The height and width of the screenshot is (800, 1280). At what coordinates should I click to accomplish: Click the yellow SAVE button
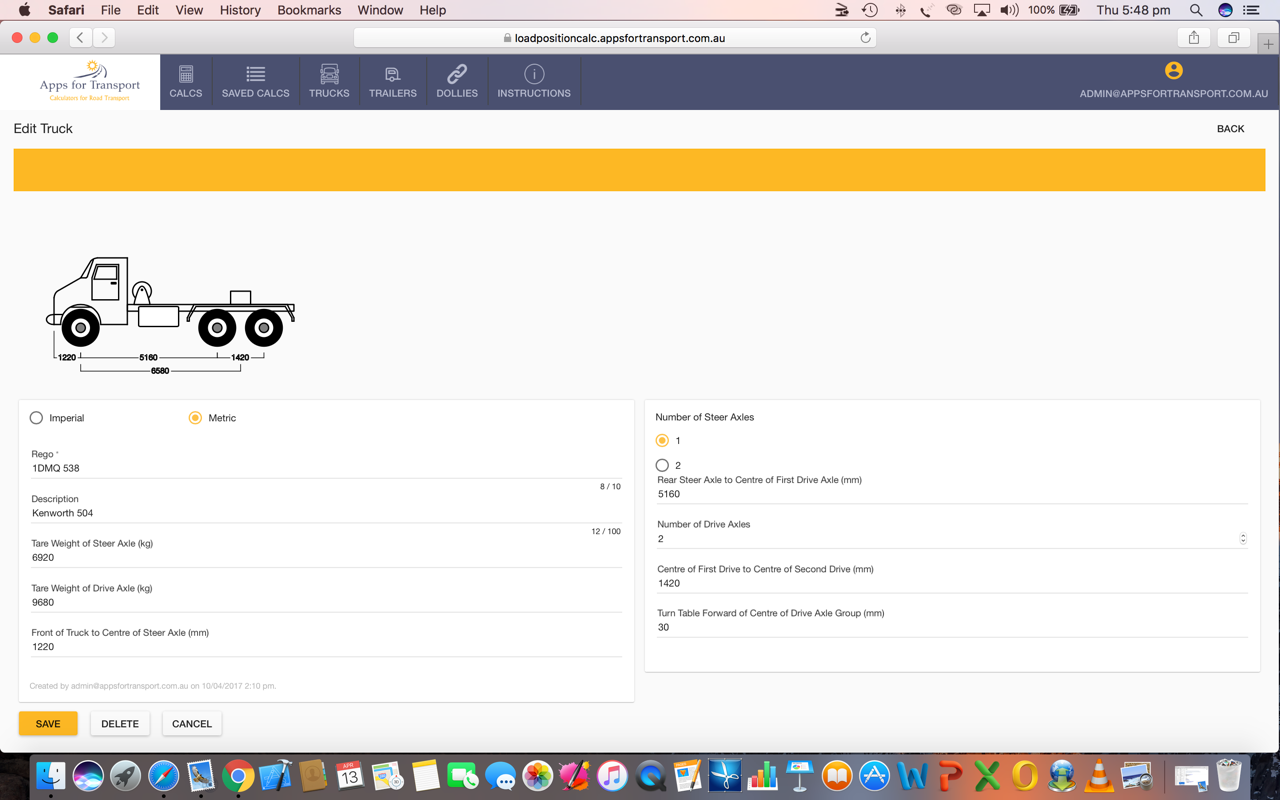tap(48, 724)
